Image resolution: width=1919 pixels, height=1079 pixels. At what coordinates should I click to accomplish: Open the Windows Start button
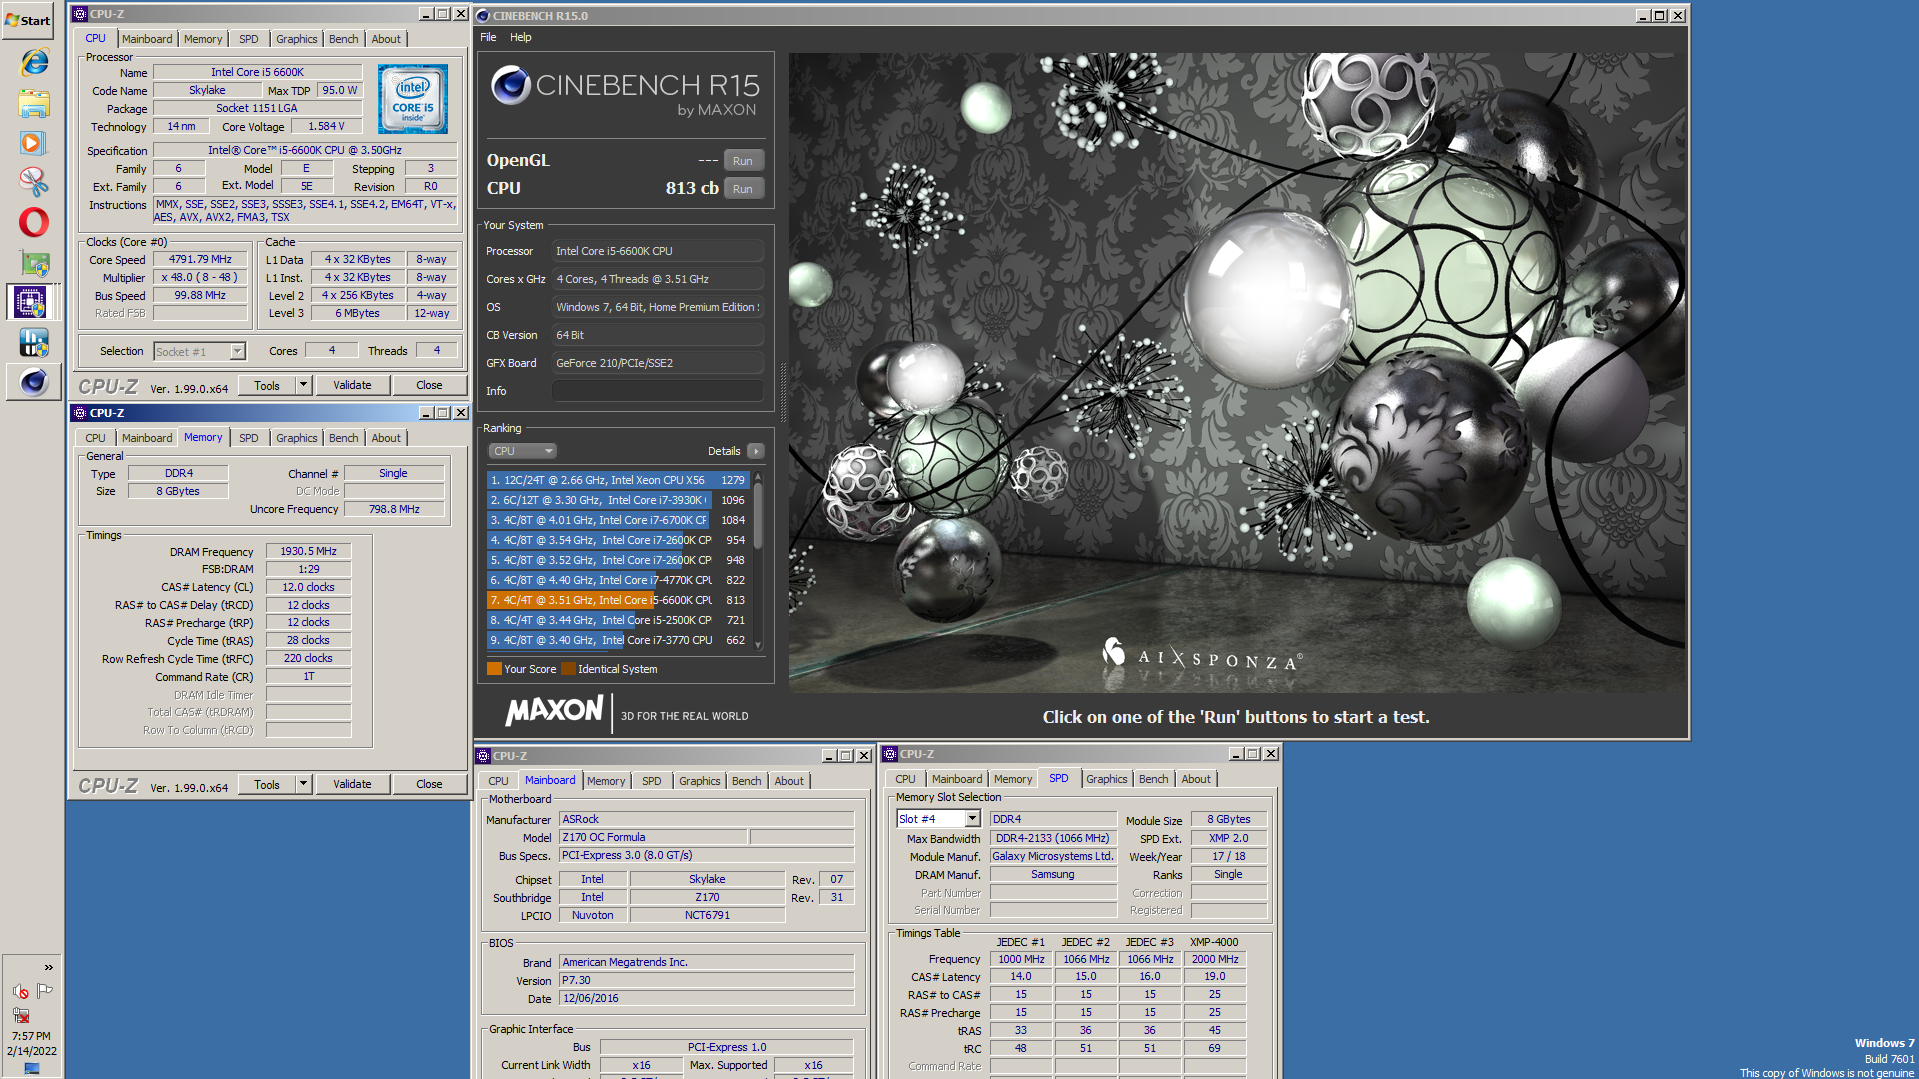28,20
